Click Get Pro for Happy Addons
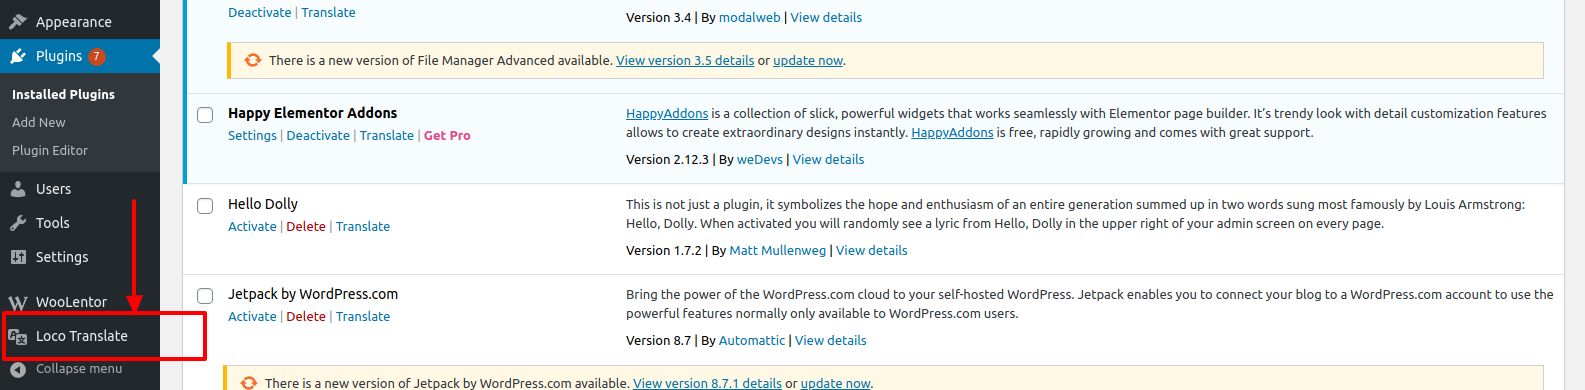 [x=447, y=135]
